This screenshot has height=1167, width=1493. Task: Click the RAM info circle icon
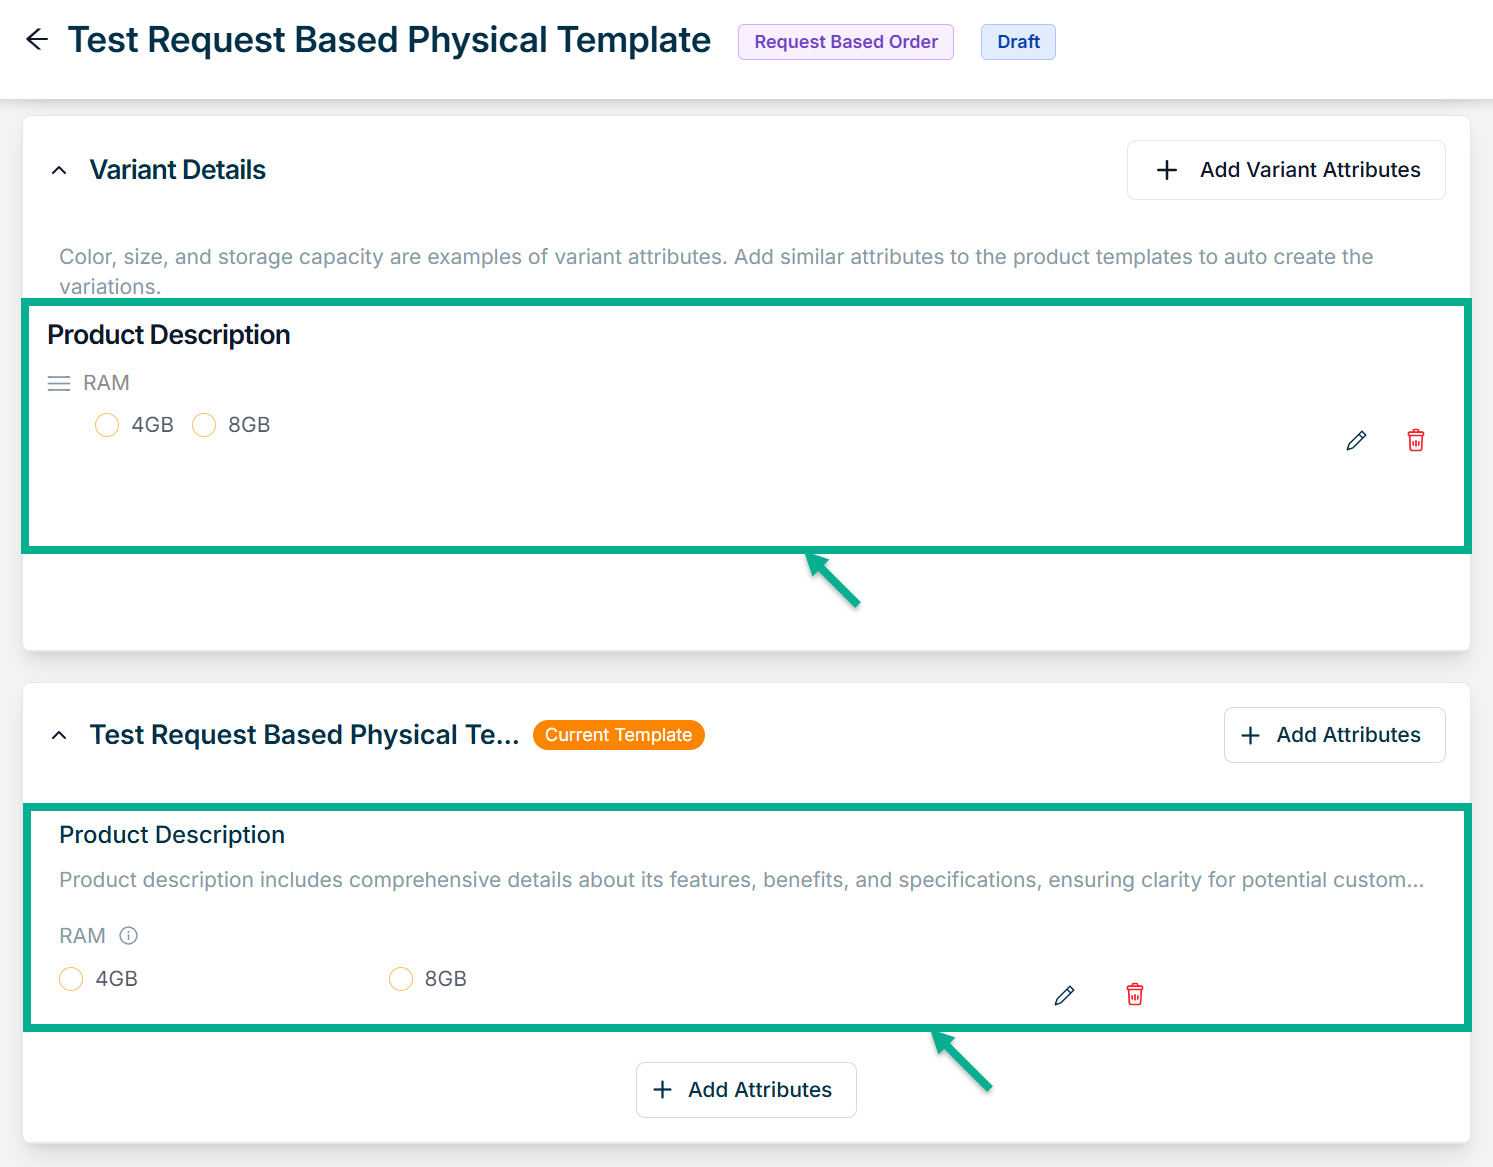pyautogui.click(x=128, y=936)
